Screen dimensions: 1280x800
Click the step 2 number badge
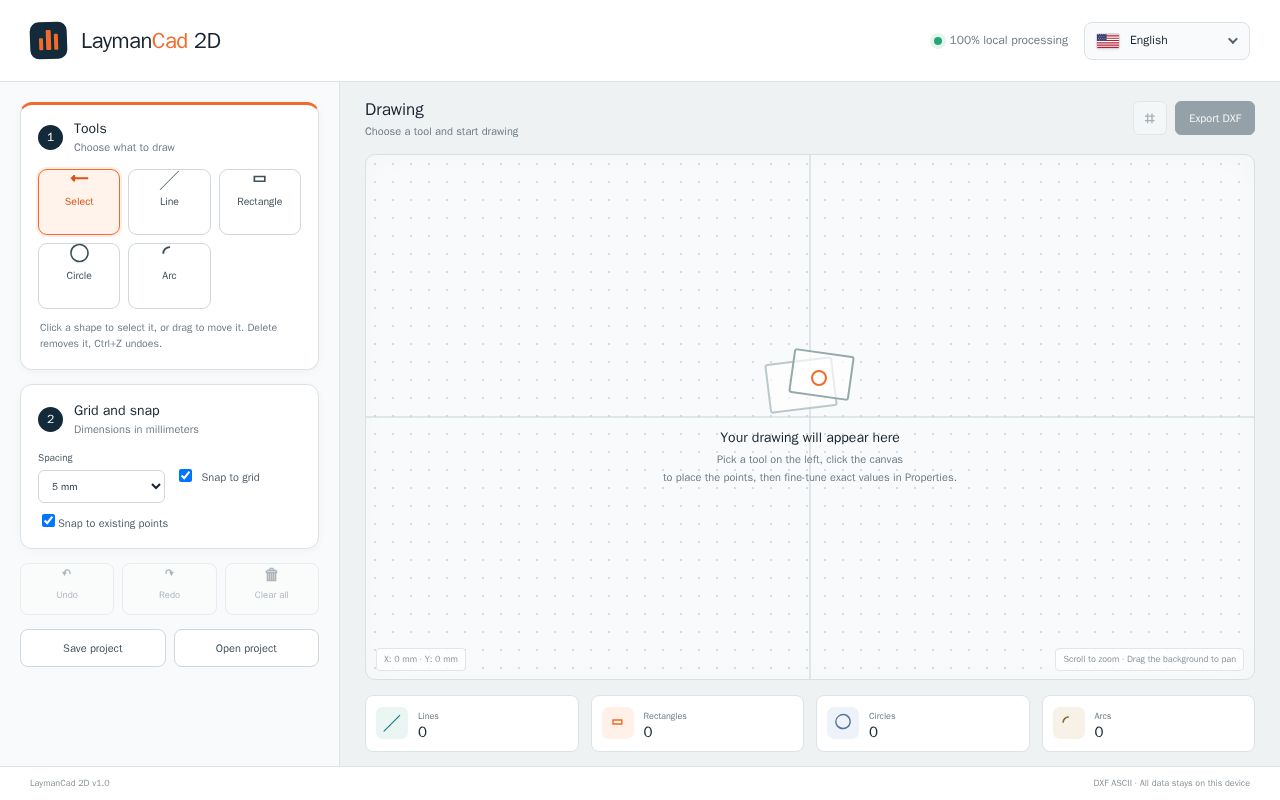click(x=50, y=420)
